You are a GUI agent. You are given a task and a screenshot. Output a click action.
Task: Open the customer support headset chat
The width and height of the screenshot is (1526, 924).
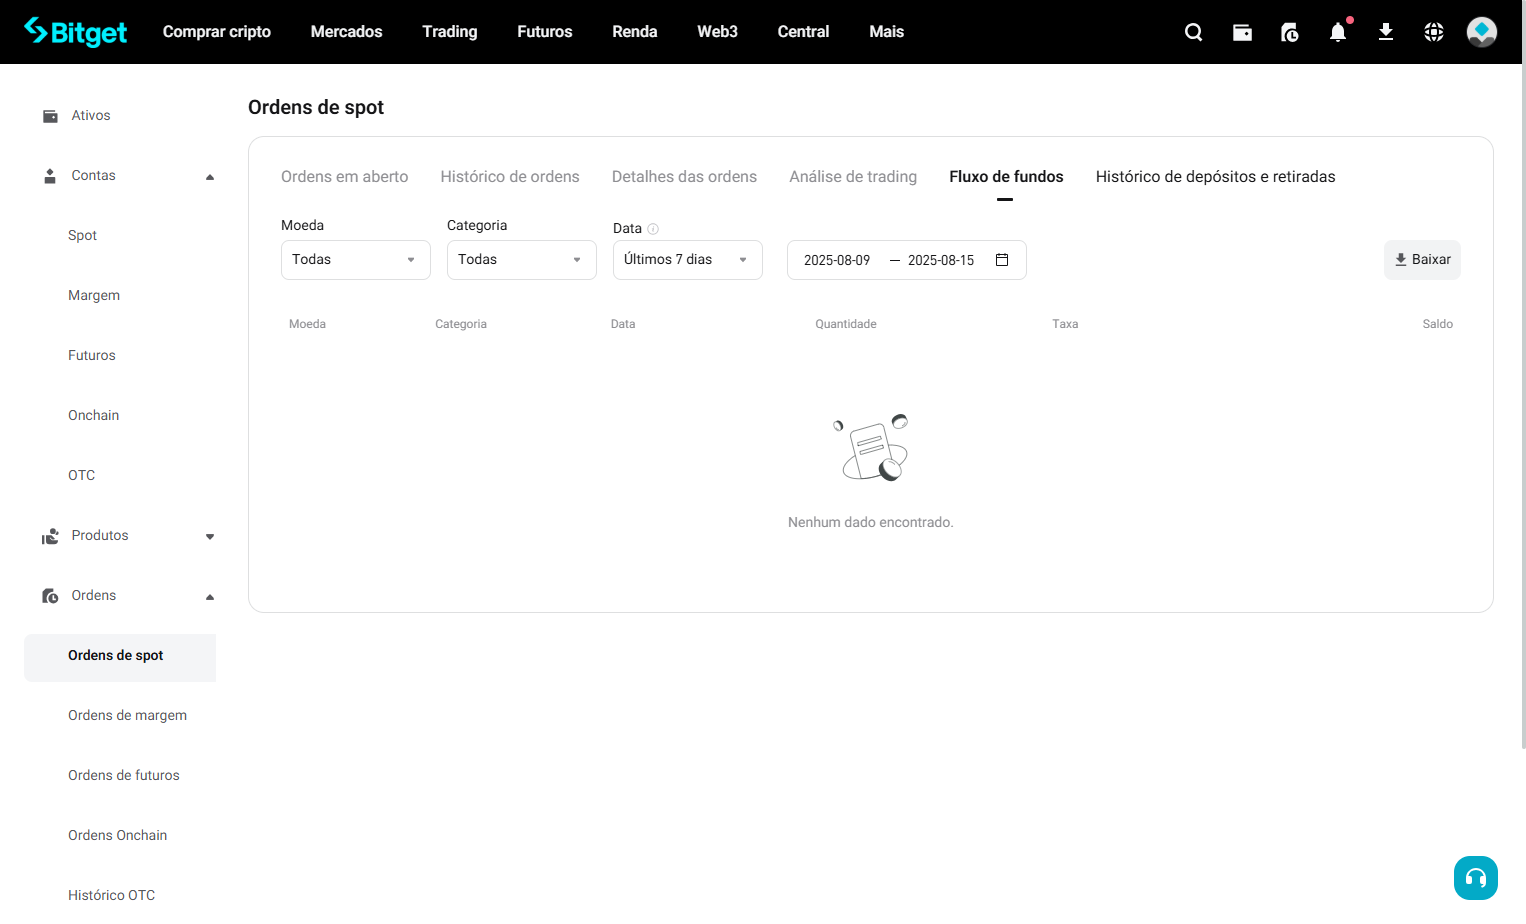pyautogui.click(x=1476, y=878)
